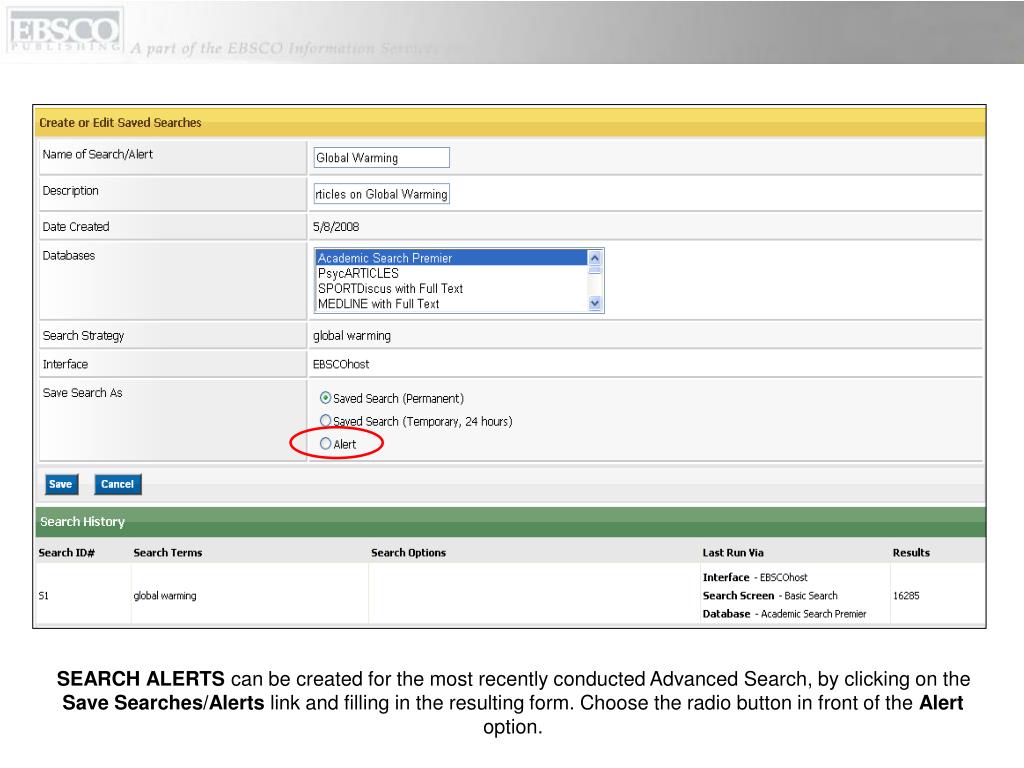The height and width of the screenshot is (768, 1024).
Task: Click the 'Database - Academic Search Premier' entry
Action: [x=784, y=614]
